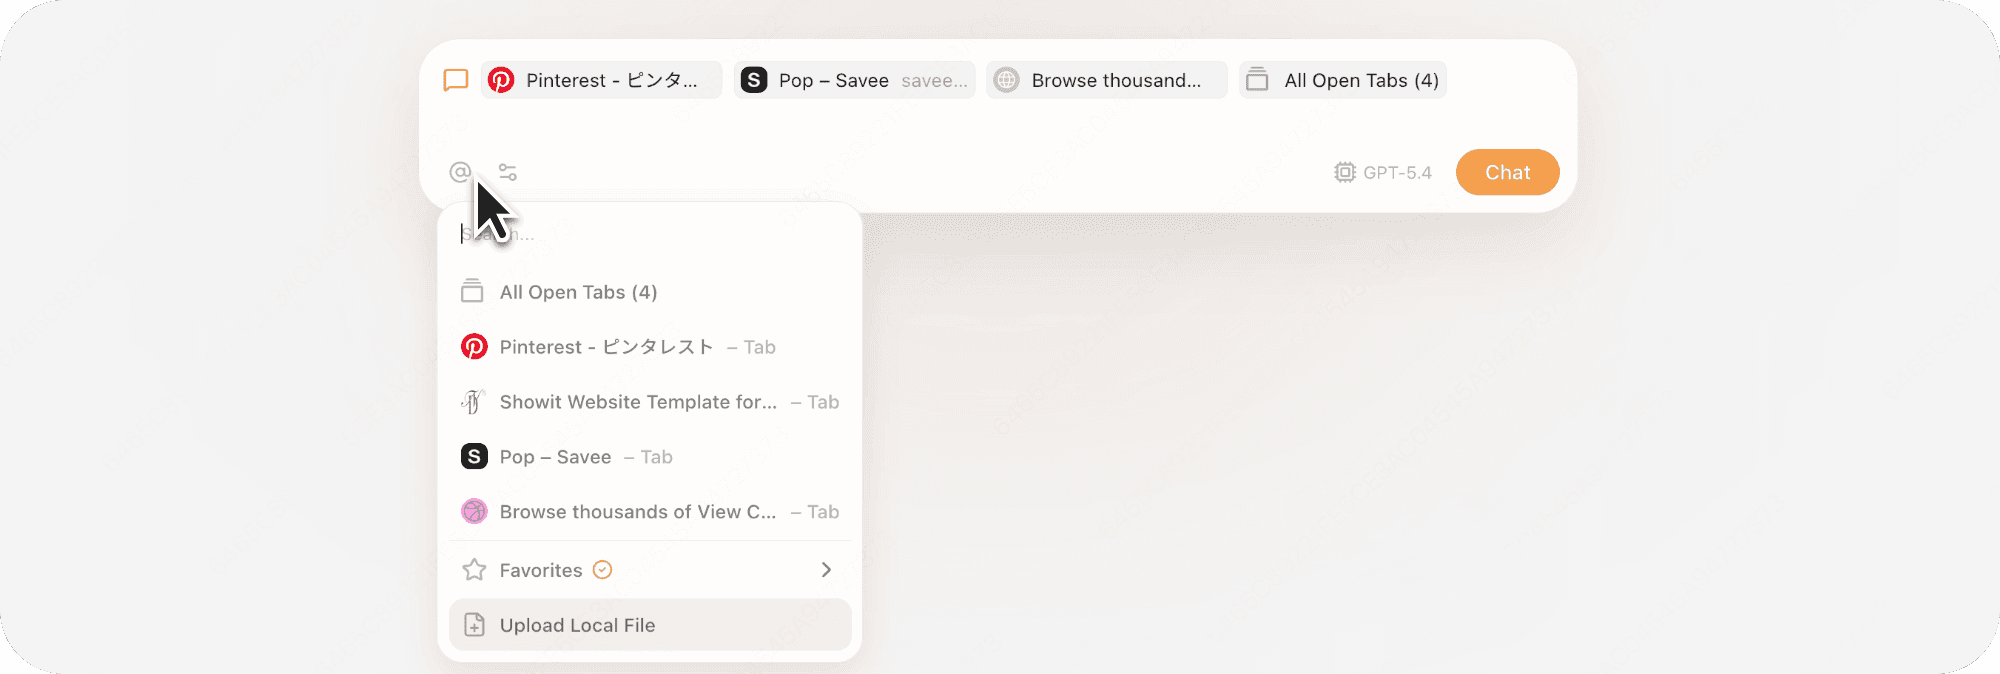Open the GPT-5.4 model selector
2000x674 pixels.
point(1383,172)
